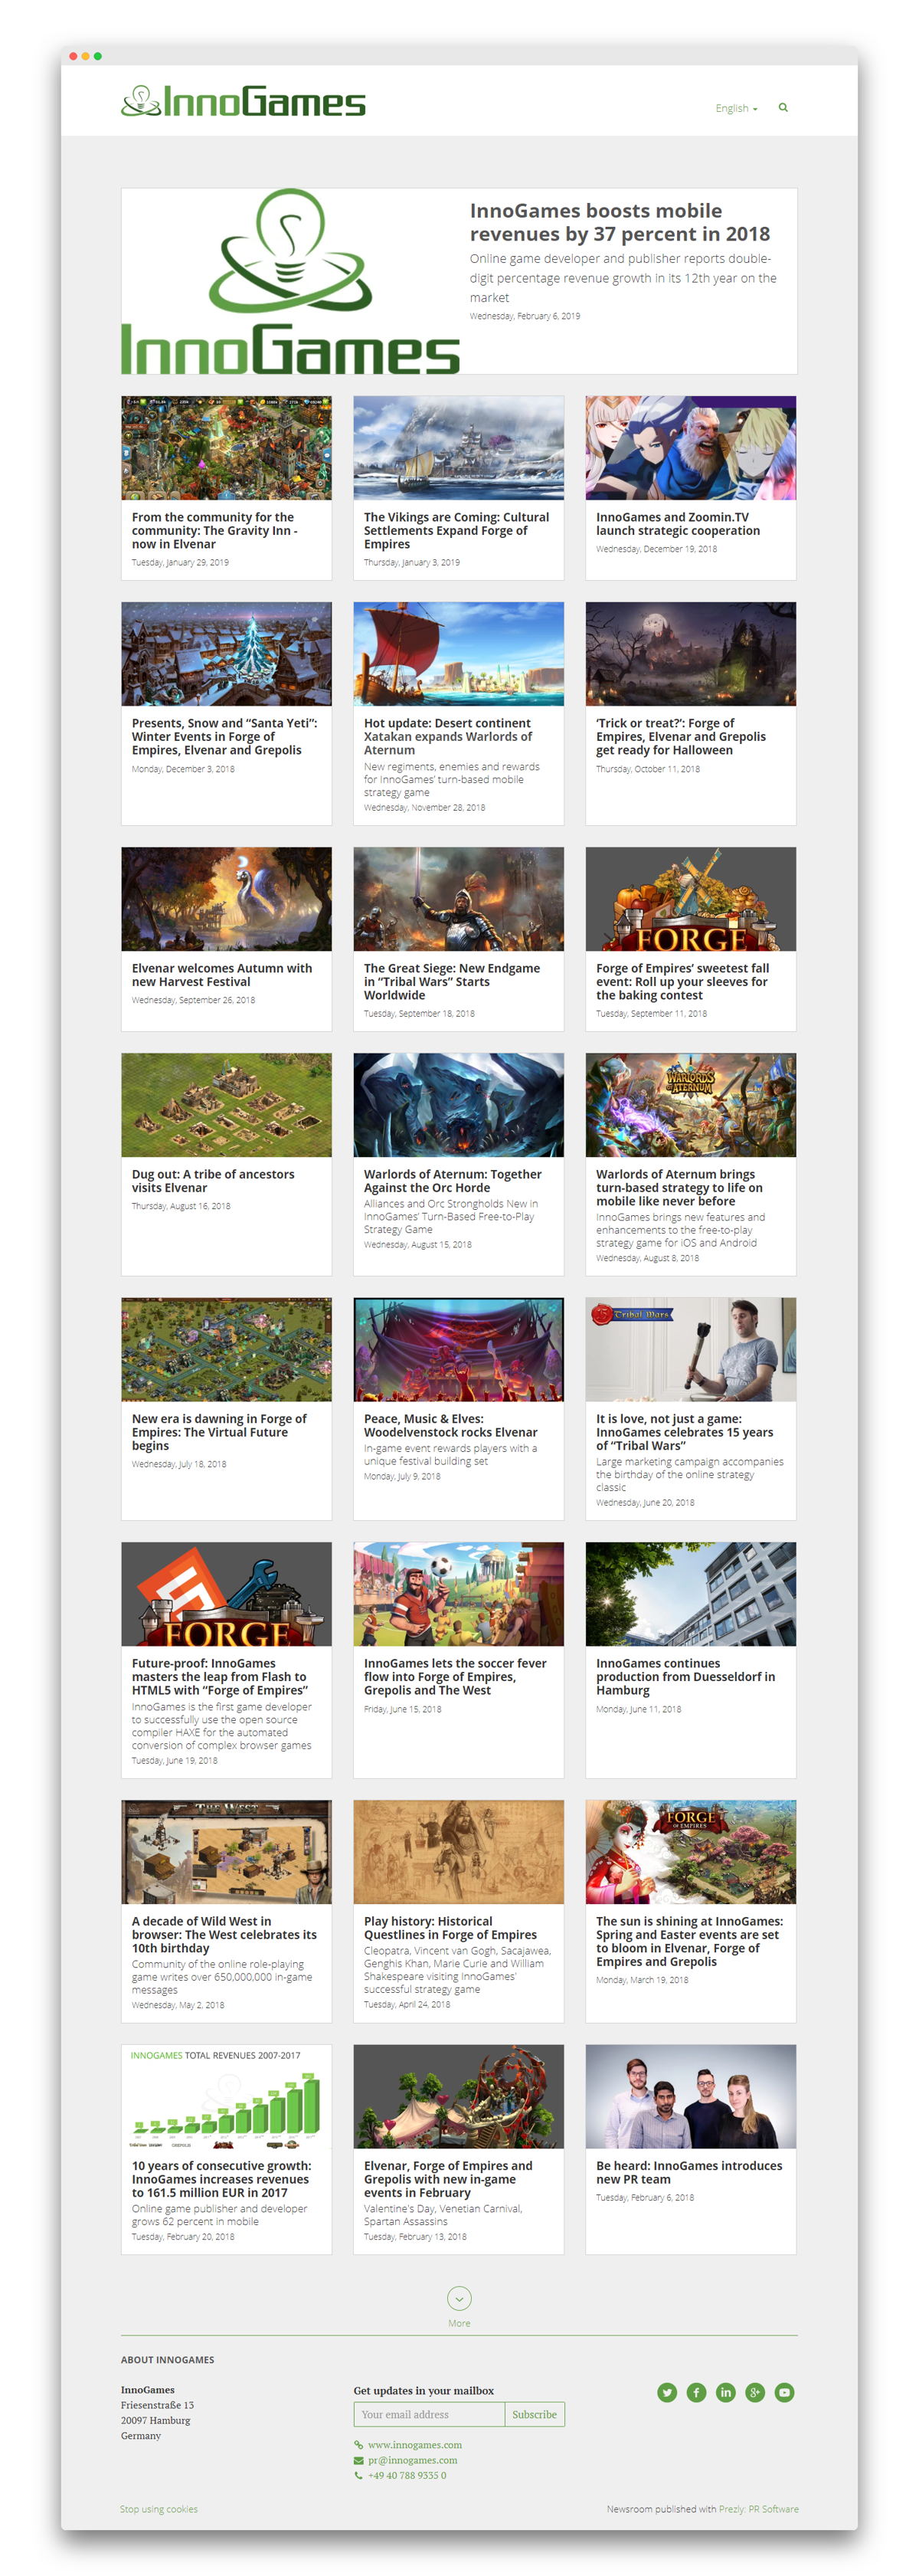The width and height of the screenshot is (919, 2576).
Task: Open '10 years of consecutive growth' article title
Action: pyautogui.click(x=222, y=2178)
